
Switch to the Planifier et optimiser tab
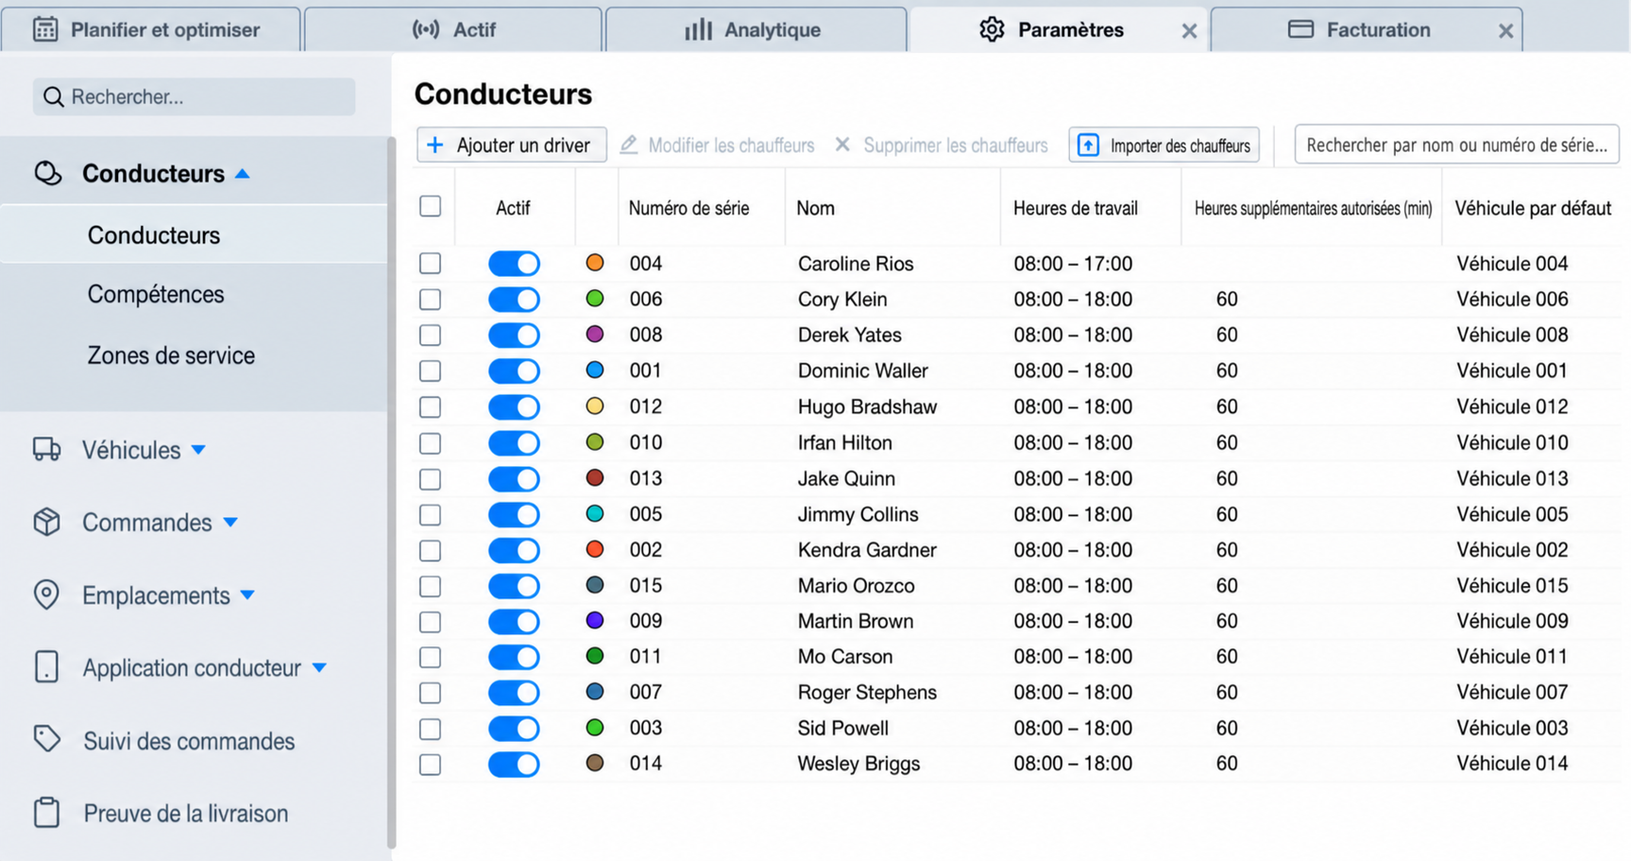[150, 29]
